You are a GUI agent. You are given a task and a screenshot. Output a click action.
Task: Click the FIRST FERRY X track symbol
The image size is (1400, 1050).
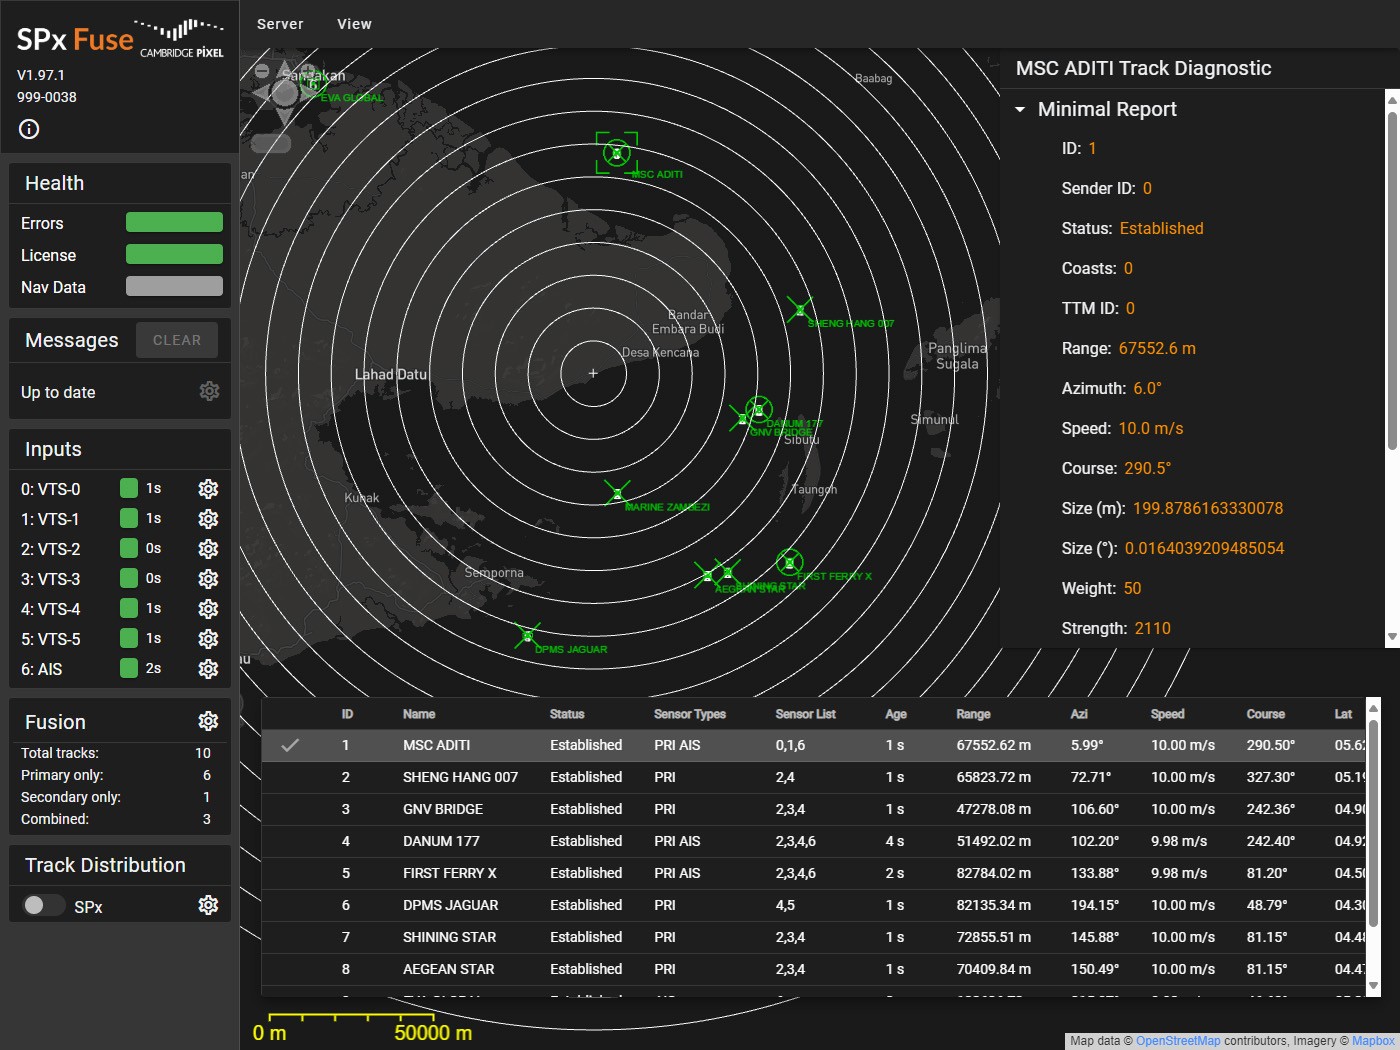(x=789, y=563)
